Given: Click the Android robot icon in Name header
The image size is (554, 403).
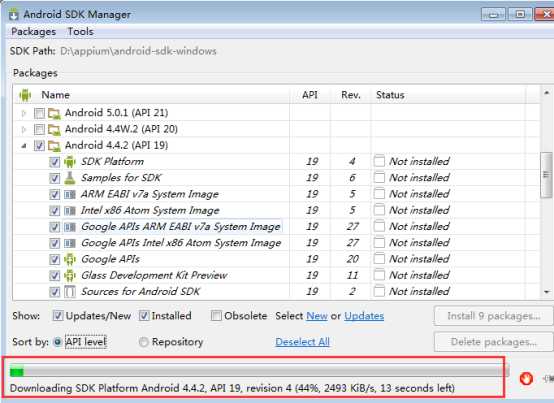Looking at the screenshot, I should tap(25, 95).
